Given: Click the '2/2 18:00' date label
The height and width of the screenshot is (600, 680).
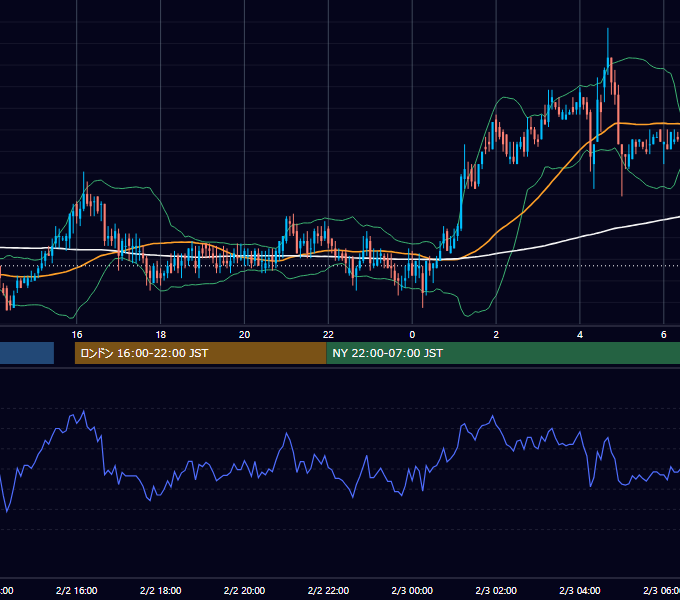Looking at the screenshot, I should click(160, 590).
